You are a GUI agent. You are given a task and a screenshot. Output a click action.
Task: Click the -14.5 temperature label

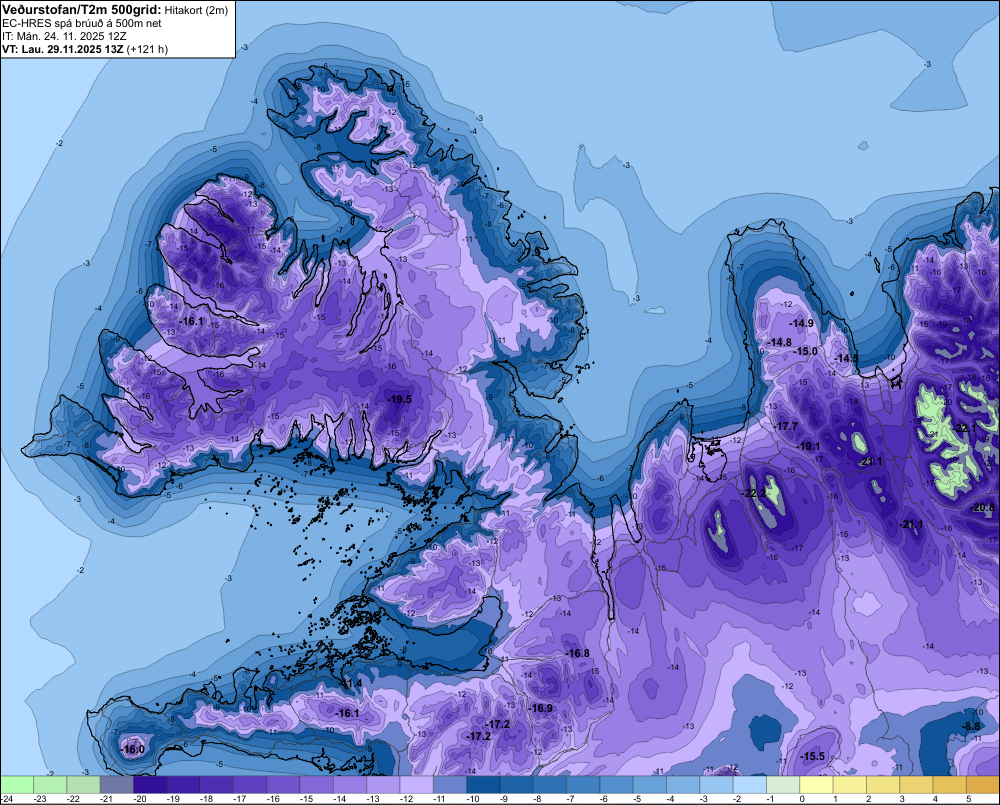point(846,358)
